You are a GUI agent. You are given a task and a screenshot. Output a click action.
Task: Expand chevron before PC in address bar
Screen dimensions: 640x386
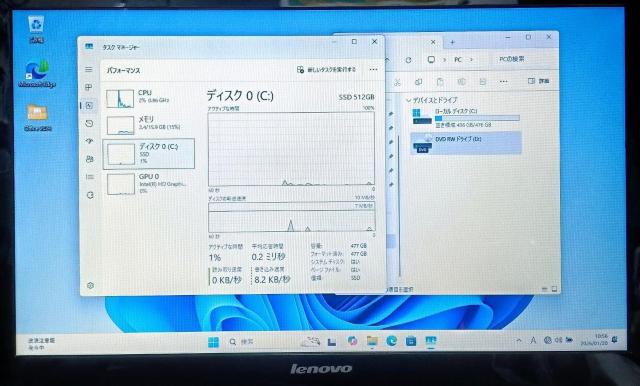click(x=444, y=60)
